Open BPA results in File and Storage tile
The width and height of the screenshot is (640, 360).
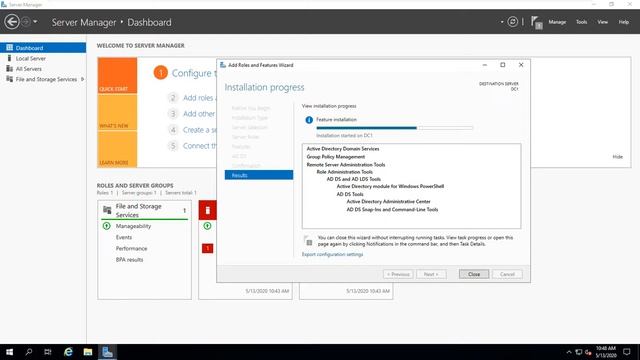pyautogui.click(x=129, y=260)
